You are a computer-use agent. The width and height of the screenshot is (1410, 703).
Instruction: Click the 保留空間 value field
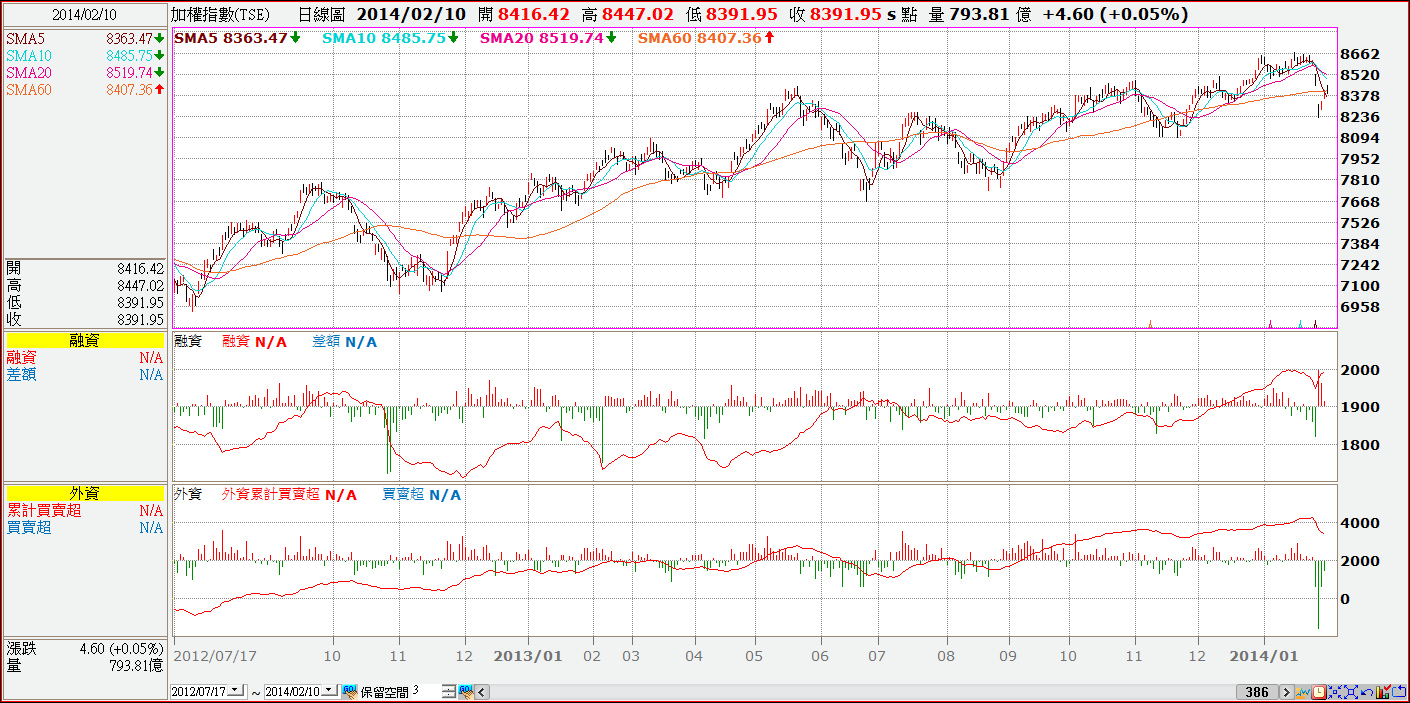point(426,691)
